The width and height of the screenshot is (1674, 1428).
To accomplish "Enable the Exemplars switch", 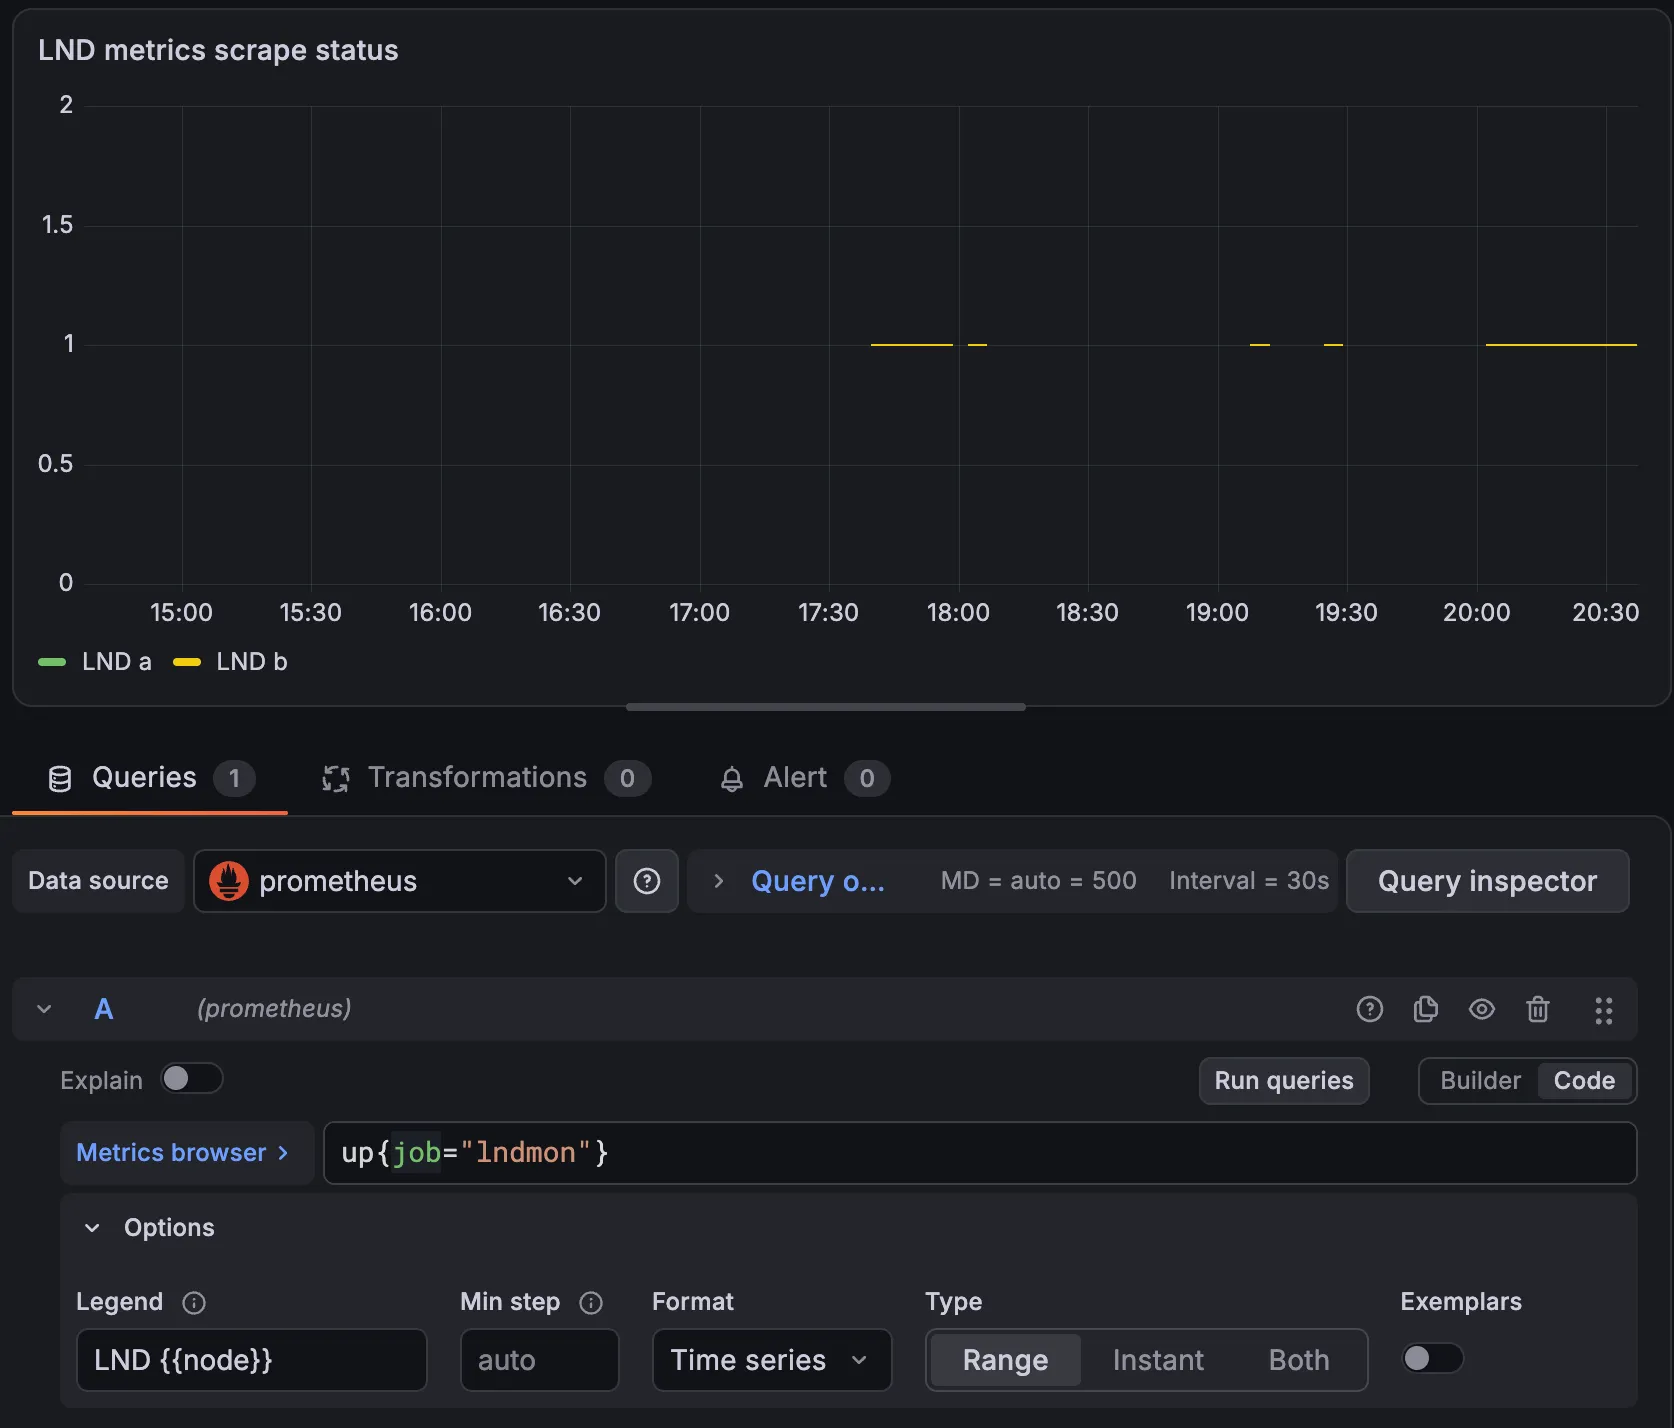I will 1432,1358.
